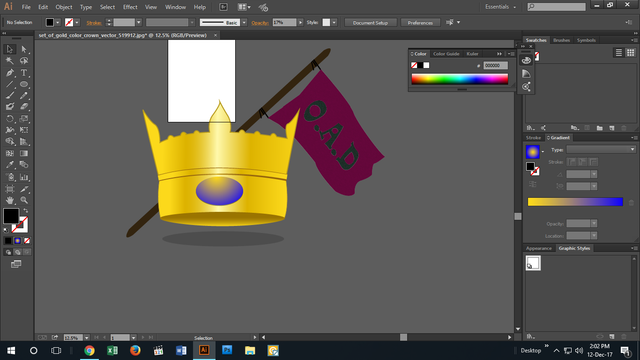Image resolution: width=640 pixels, height=360 pixels.
Task: Select the Scale tool
Action: click(x=24, y=119)
